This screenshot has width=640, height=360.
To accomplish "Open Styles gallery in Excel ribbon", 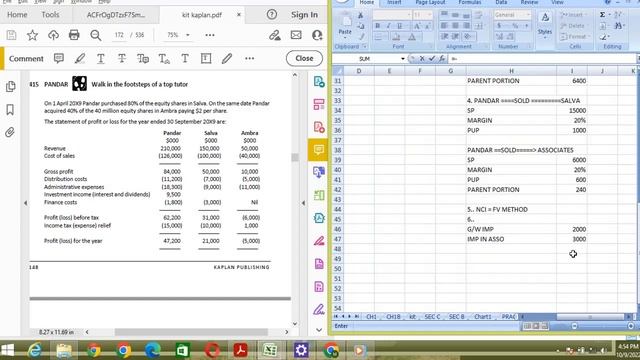I will click(545, 24).
